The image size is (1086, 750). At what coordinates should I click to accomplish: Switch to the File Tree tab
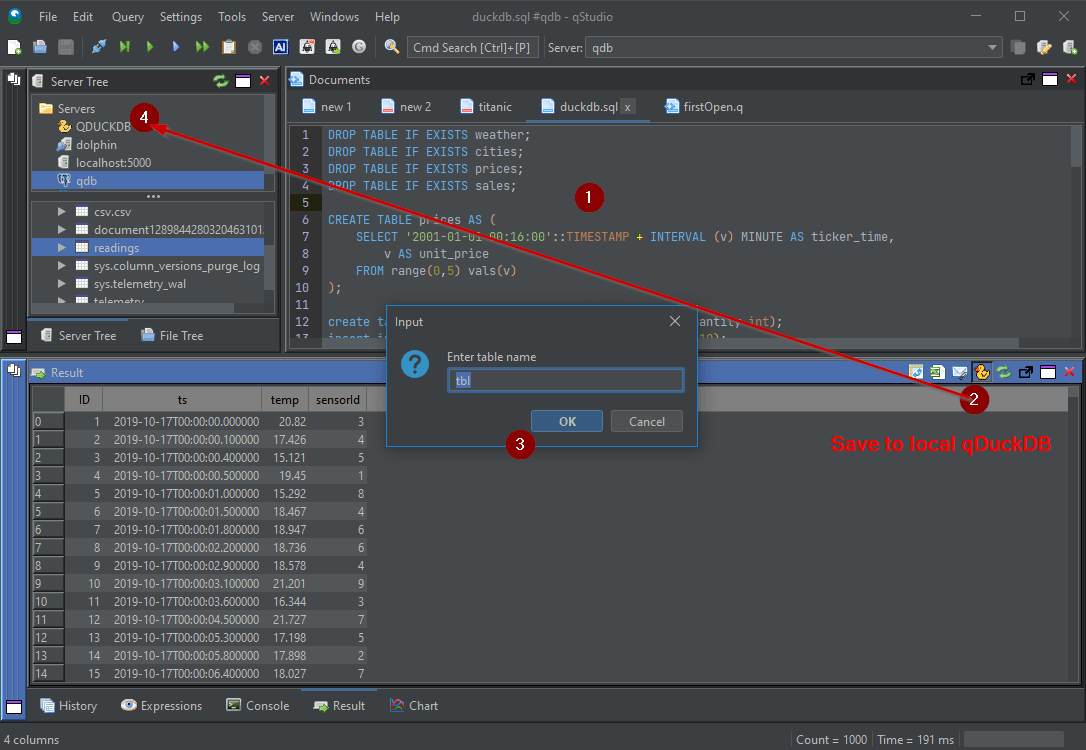coord(172,335)
